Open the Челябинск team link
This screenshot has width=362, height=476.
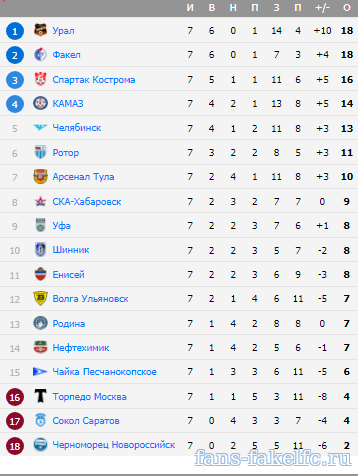(x=77, y=128)
